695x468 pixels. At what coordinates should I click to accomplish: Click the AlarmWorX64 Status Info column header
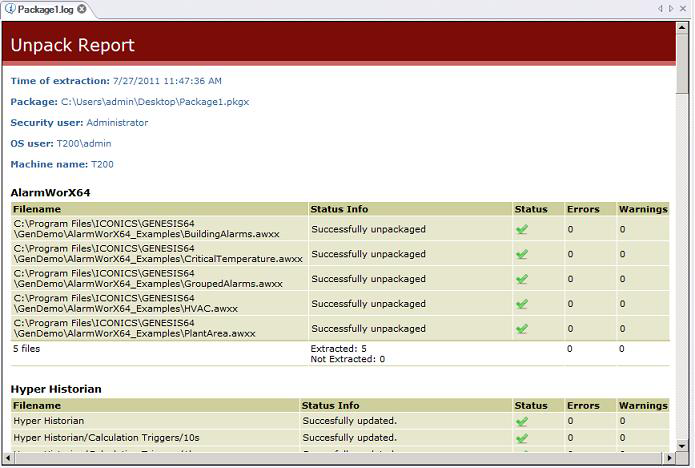point(339,209)
